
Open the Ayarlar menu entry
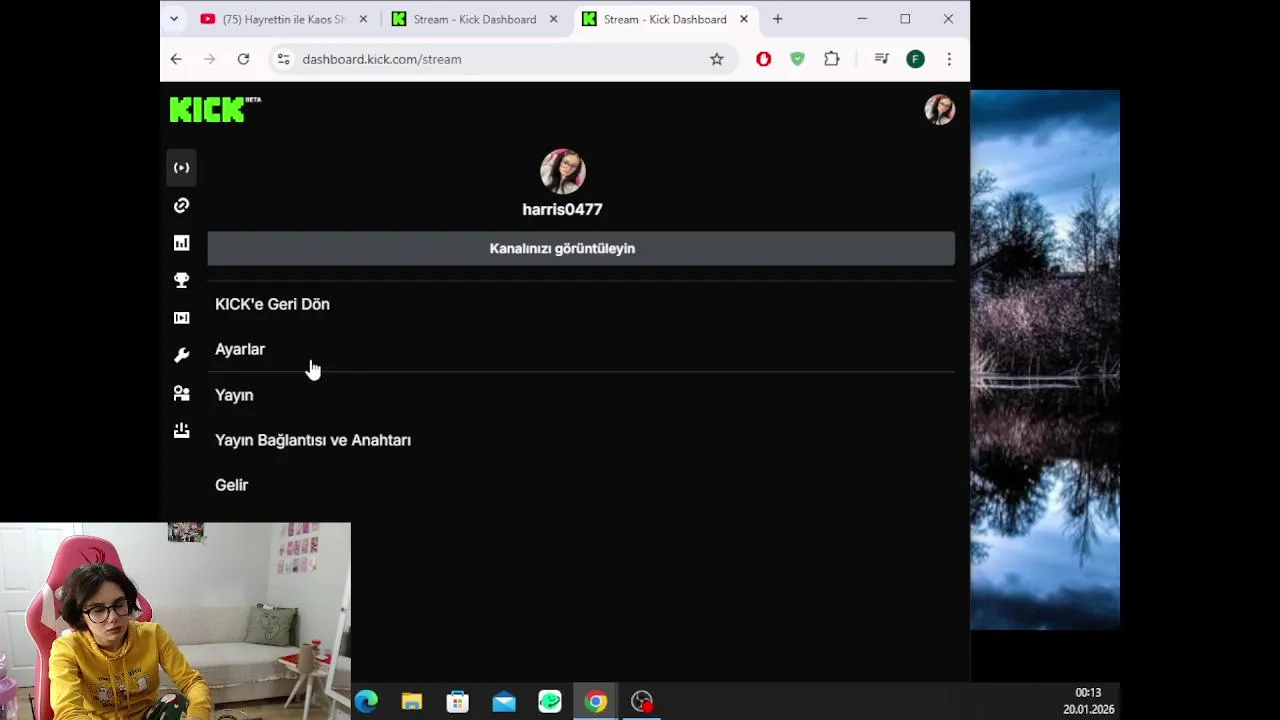tap(240, 349)
